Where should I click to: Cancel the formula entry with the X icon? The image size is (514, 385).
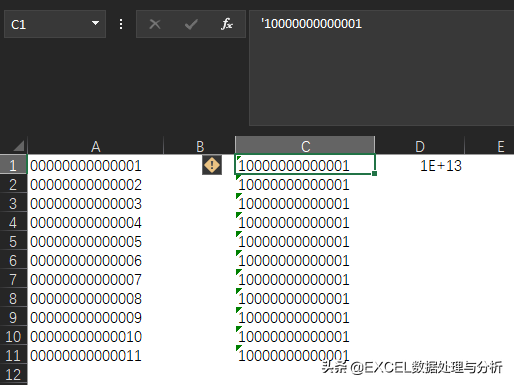tap(155, 24)
